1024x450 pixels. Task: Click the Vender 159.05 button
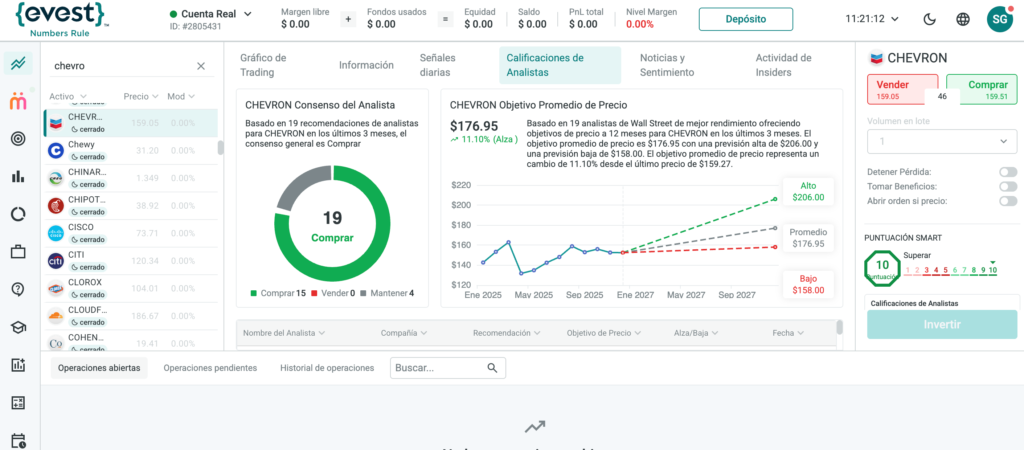pos(902,90)
